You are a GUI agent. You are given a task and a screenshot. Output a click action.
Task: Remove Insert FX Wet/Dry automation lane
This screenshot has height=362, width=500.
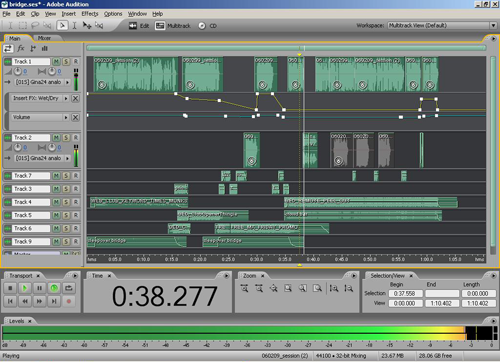click(x=76, y=98)
